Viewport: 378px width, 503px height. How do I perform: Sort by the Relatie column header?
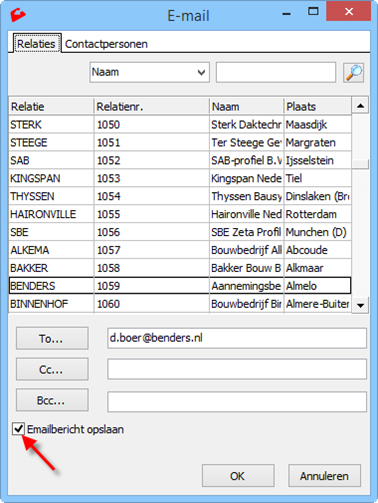pyautogui.click(x=51, y=107)
